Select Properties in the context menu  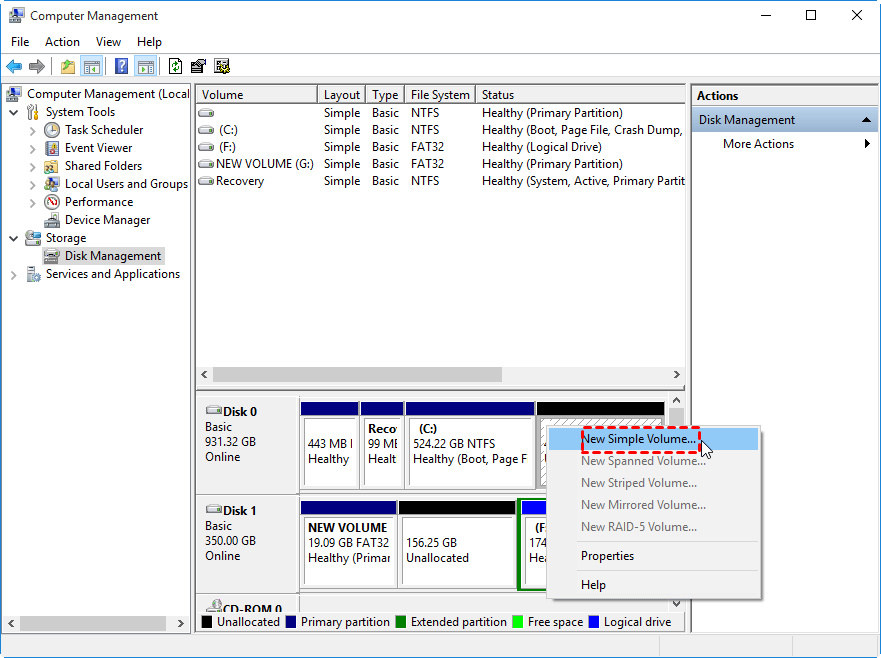653,556
